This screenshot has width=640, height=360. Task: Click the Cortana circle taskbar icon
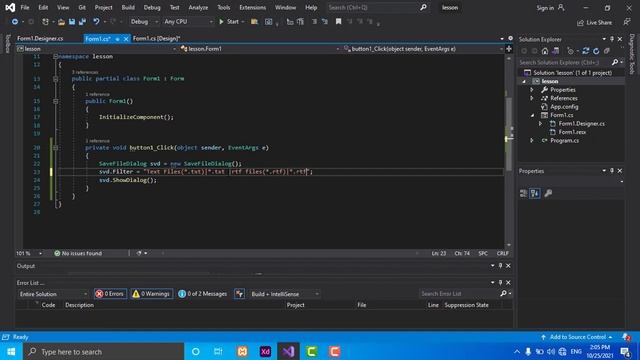point(196,351)
